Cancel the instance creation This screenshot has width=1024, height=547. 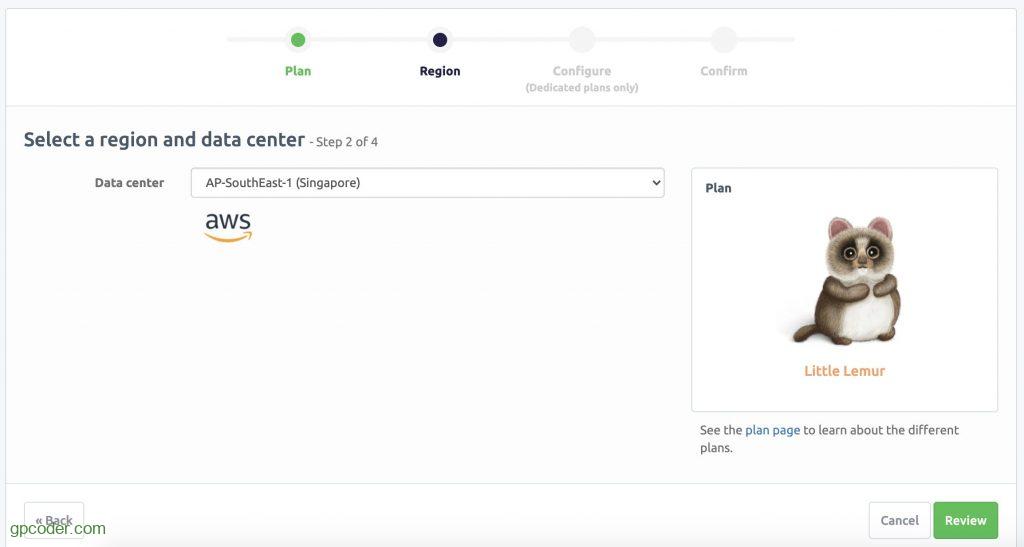(899, 520)
